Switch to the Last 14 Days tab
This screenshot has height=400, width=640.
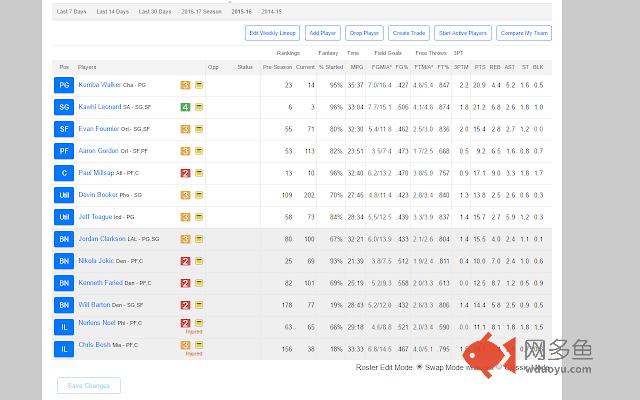[x=113, y=12]
